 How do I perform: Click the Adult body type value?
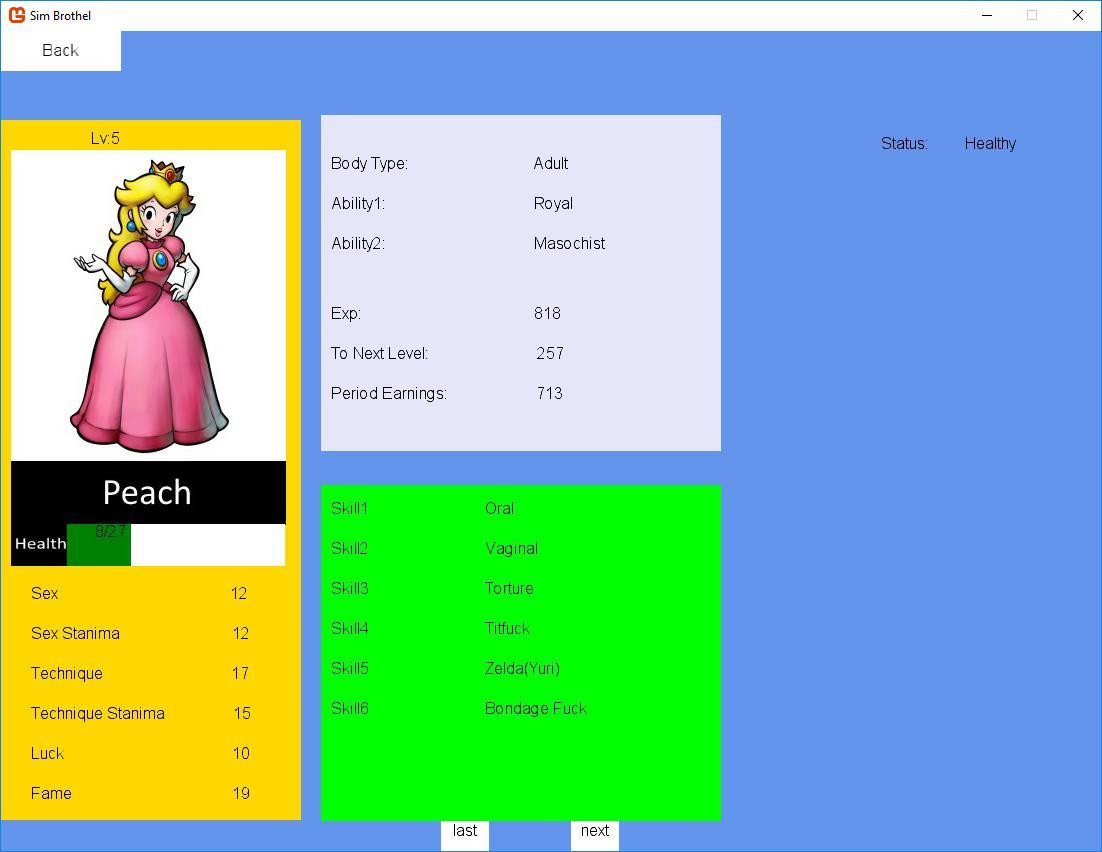coord(550,164)
